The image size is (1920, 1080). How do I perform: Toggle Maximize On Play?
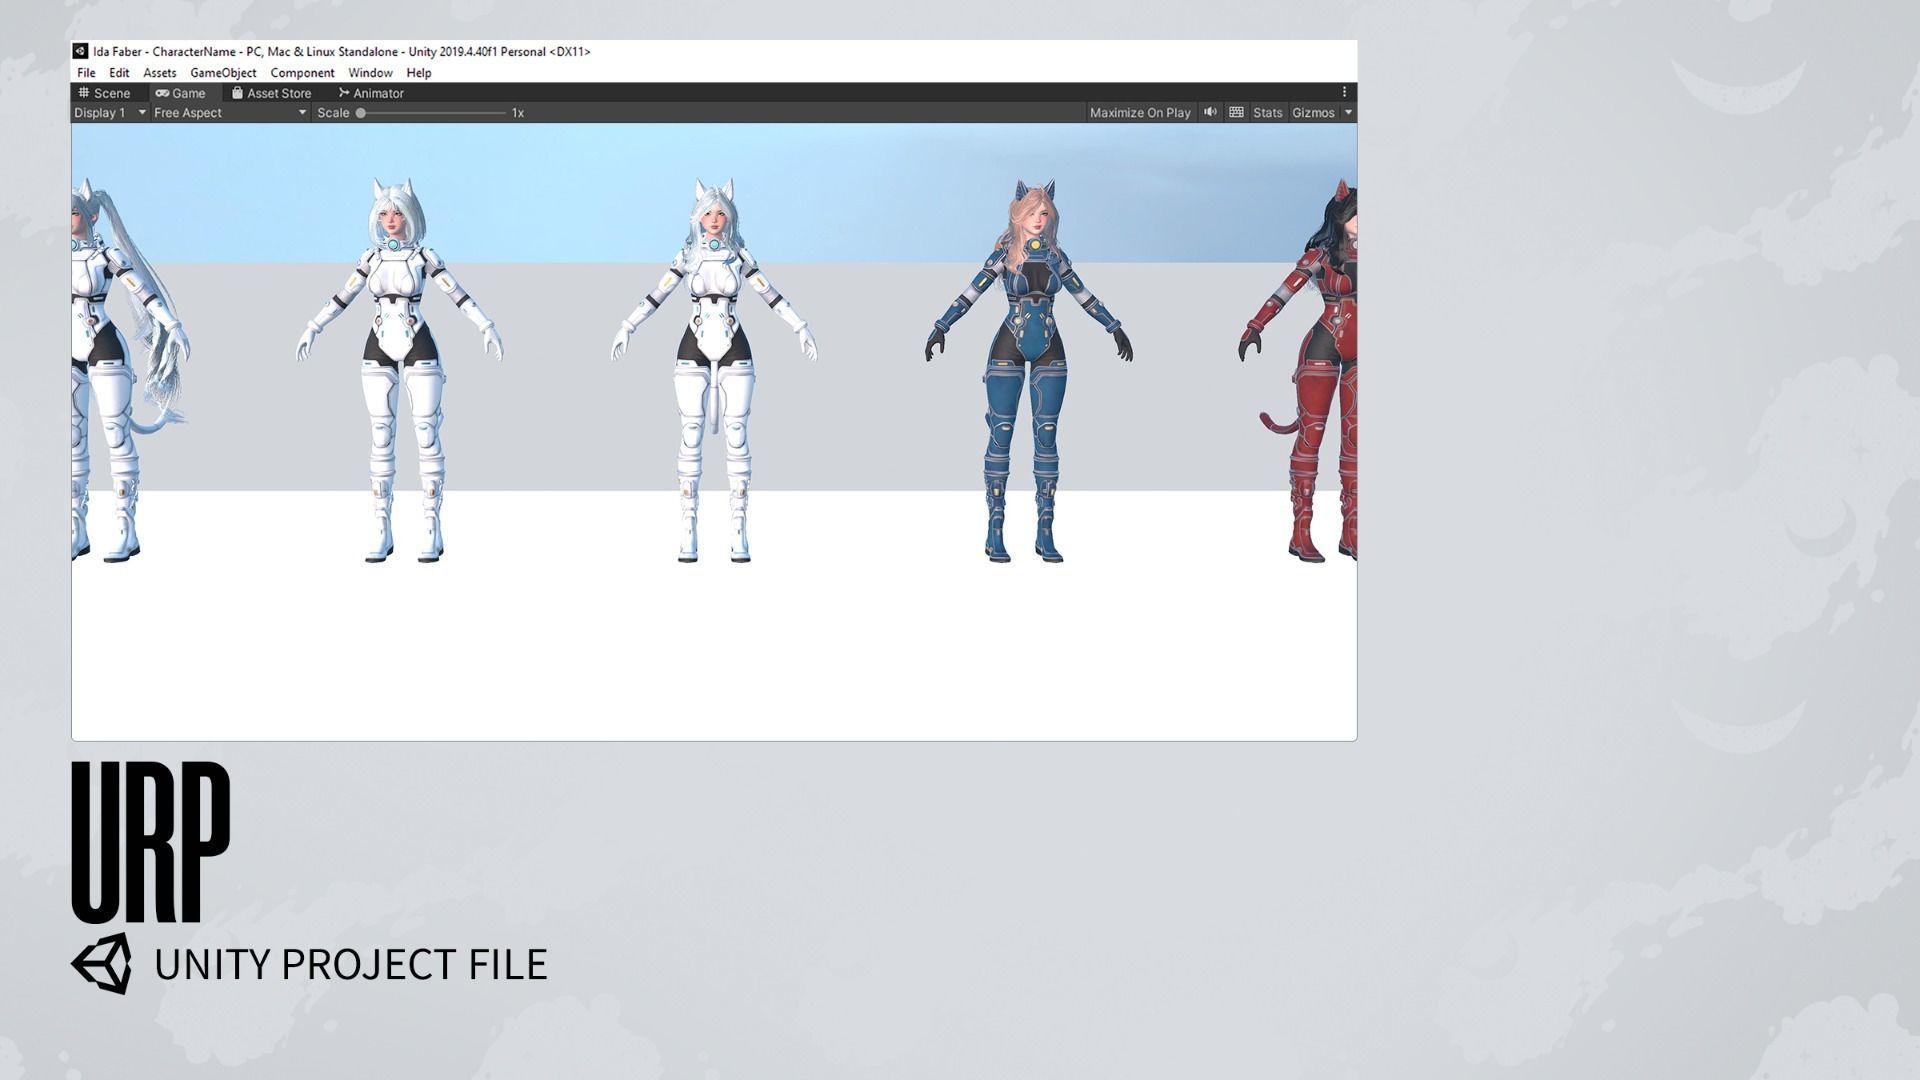pyautogui.click(x=1140, y=113)
